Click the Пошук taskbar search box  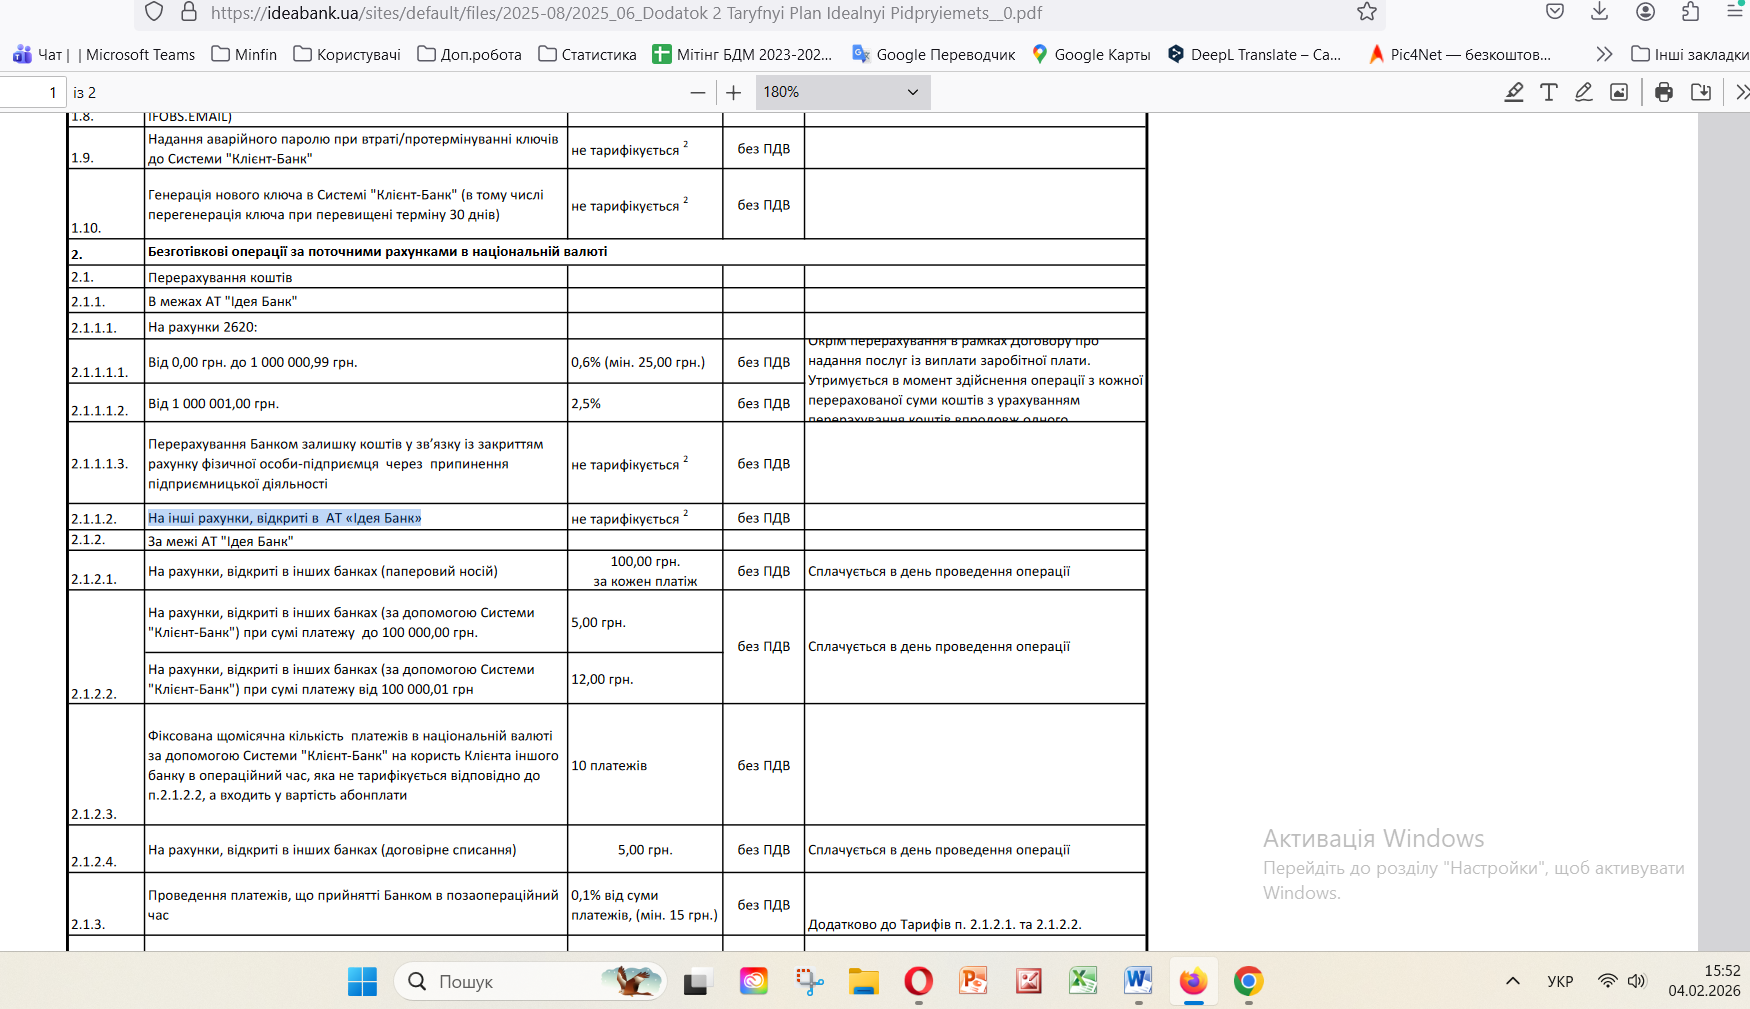[531, 982]
